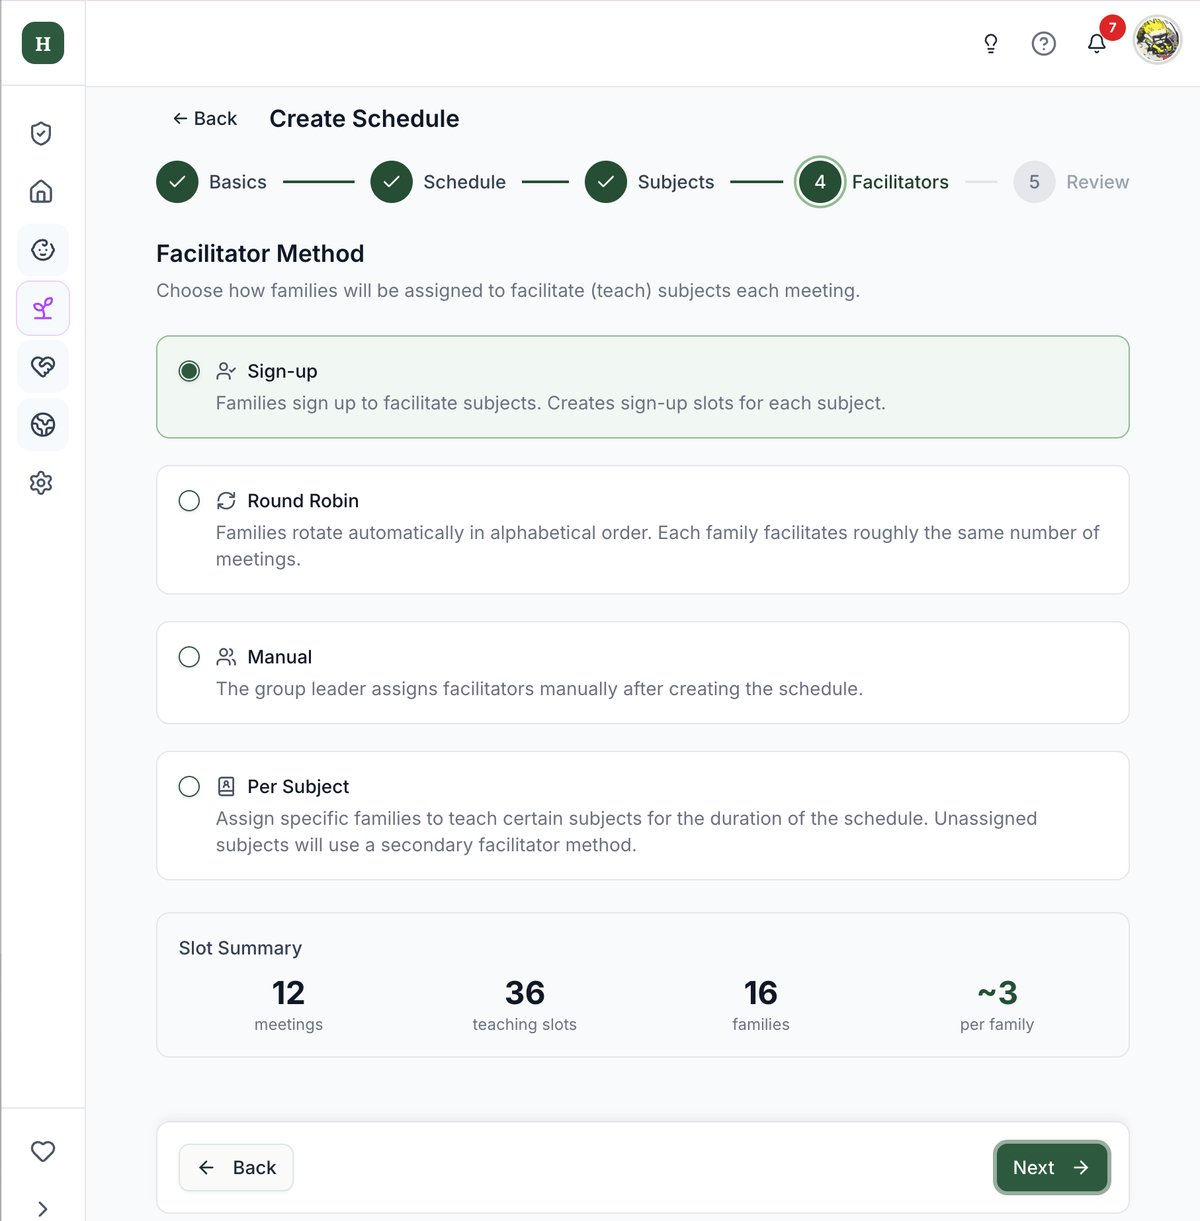Image resolution: width=1200 pixels, height=1221 pixels.
Task: Open the help question mark icon
Action: click(x=1043, y=43)
